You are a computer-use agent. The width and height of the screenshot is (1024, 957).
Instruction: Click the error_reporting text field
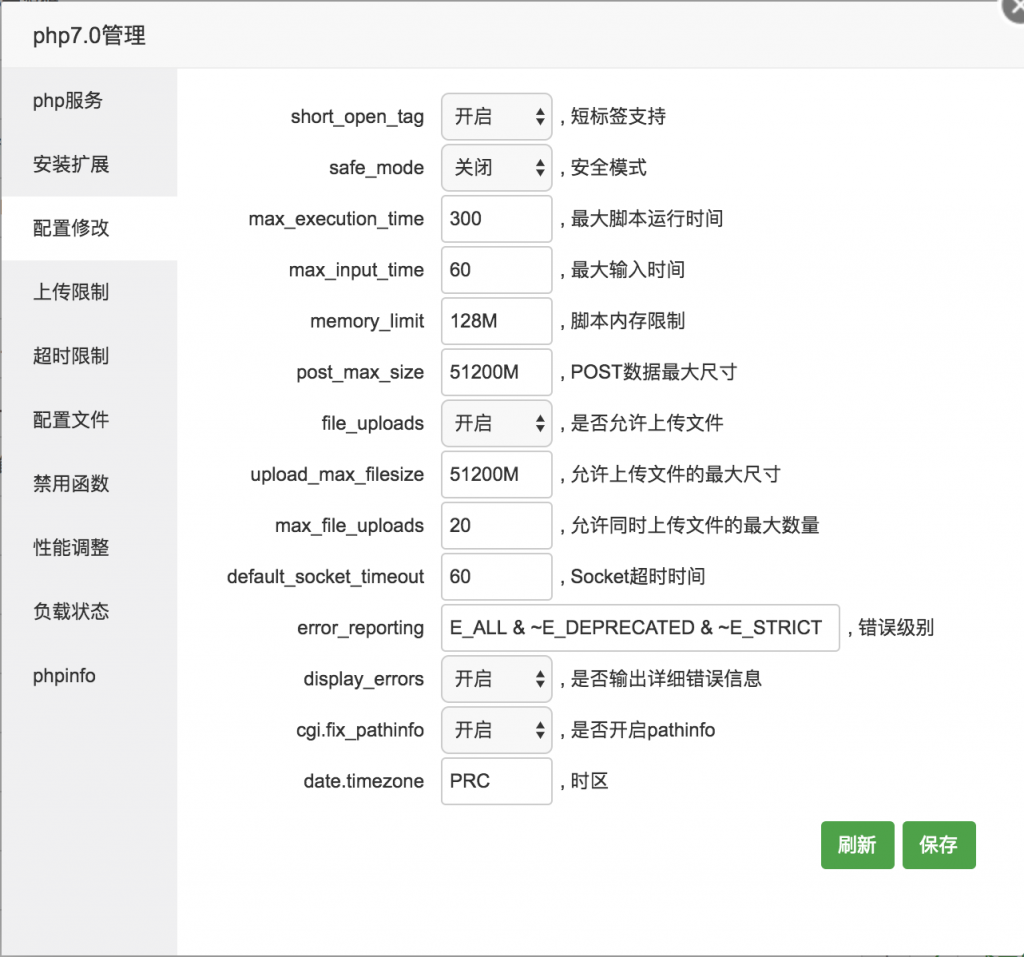[x=639, y=628]
